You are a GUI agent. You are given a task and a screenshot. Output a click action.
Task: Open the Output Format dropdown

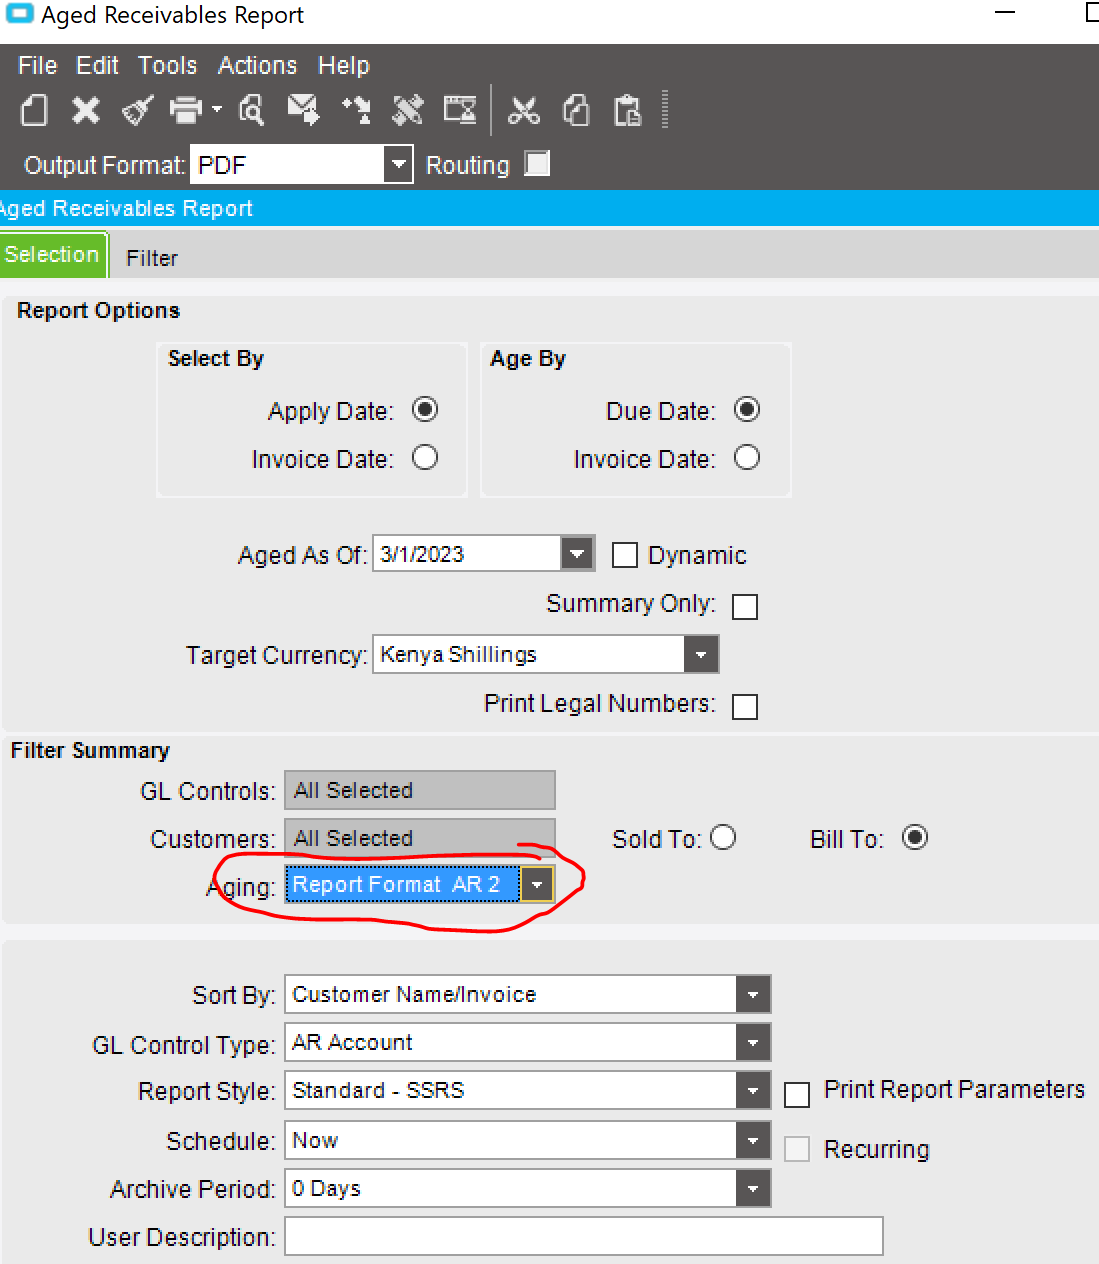[x=398, y=164]
